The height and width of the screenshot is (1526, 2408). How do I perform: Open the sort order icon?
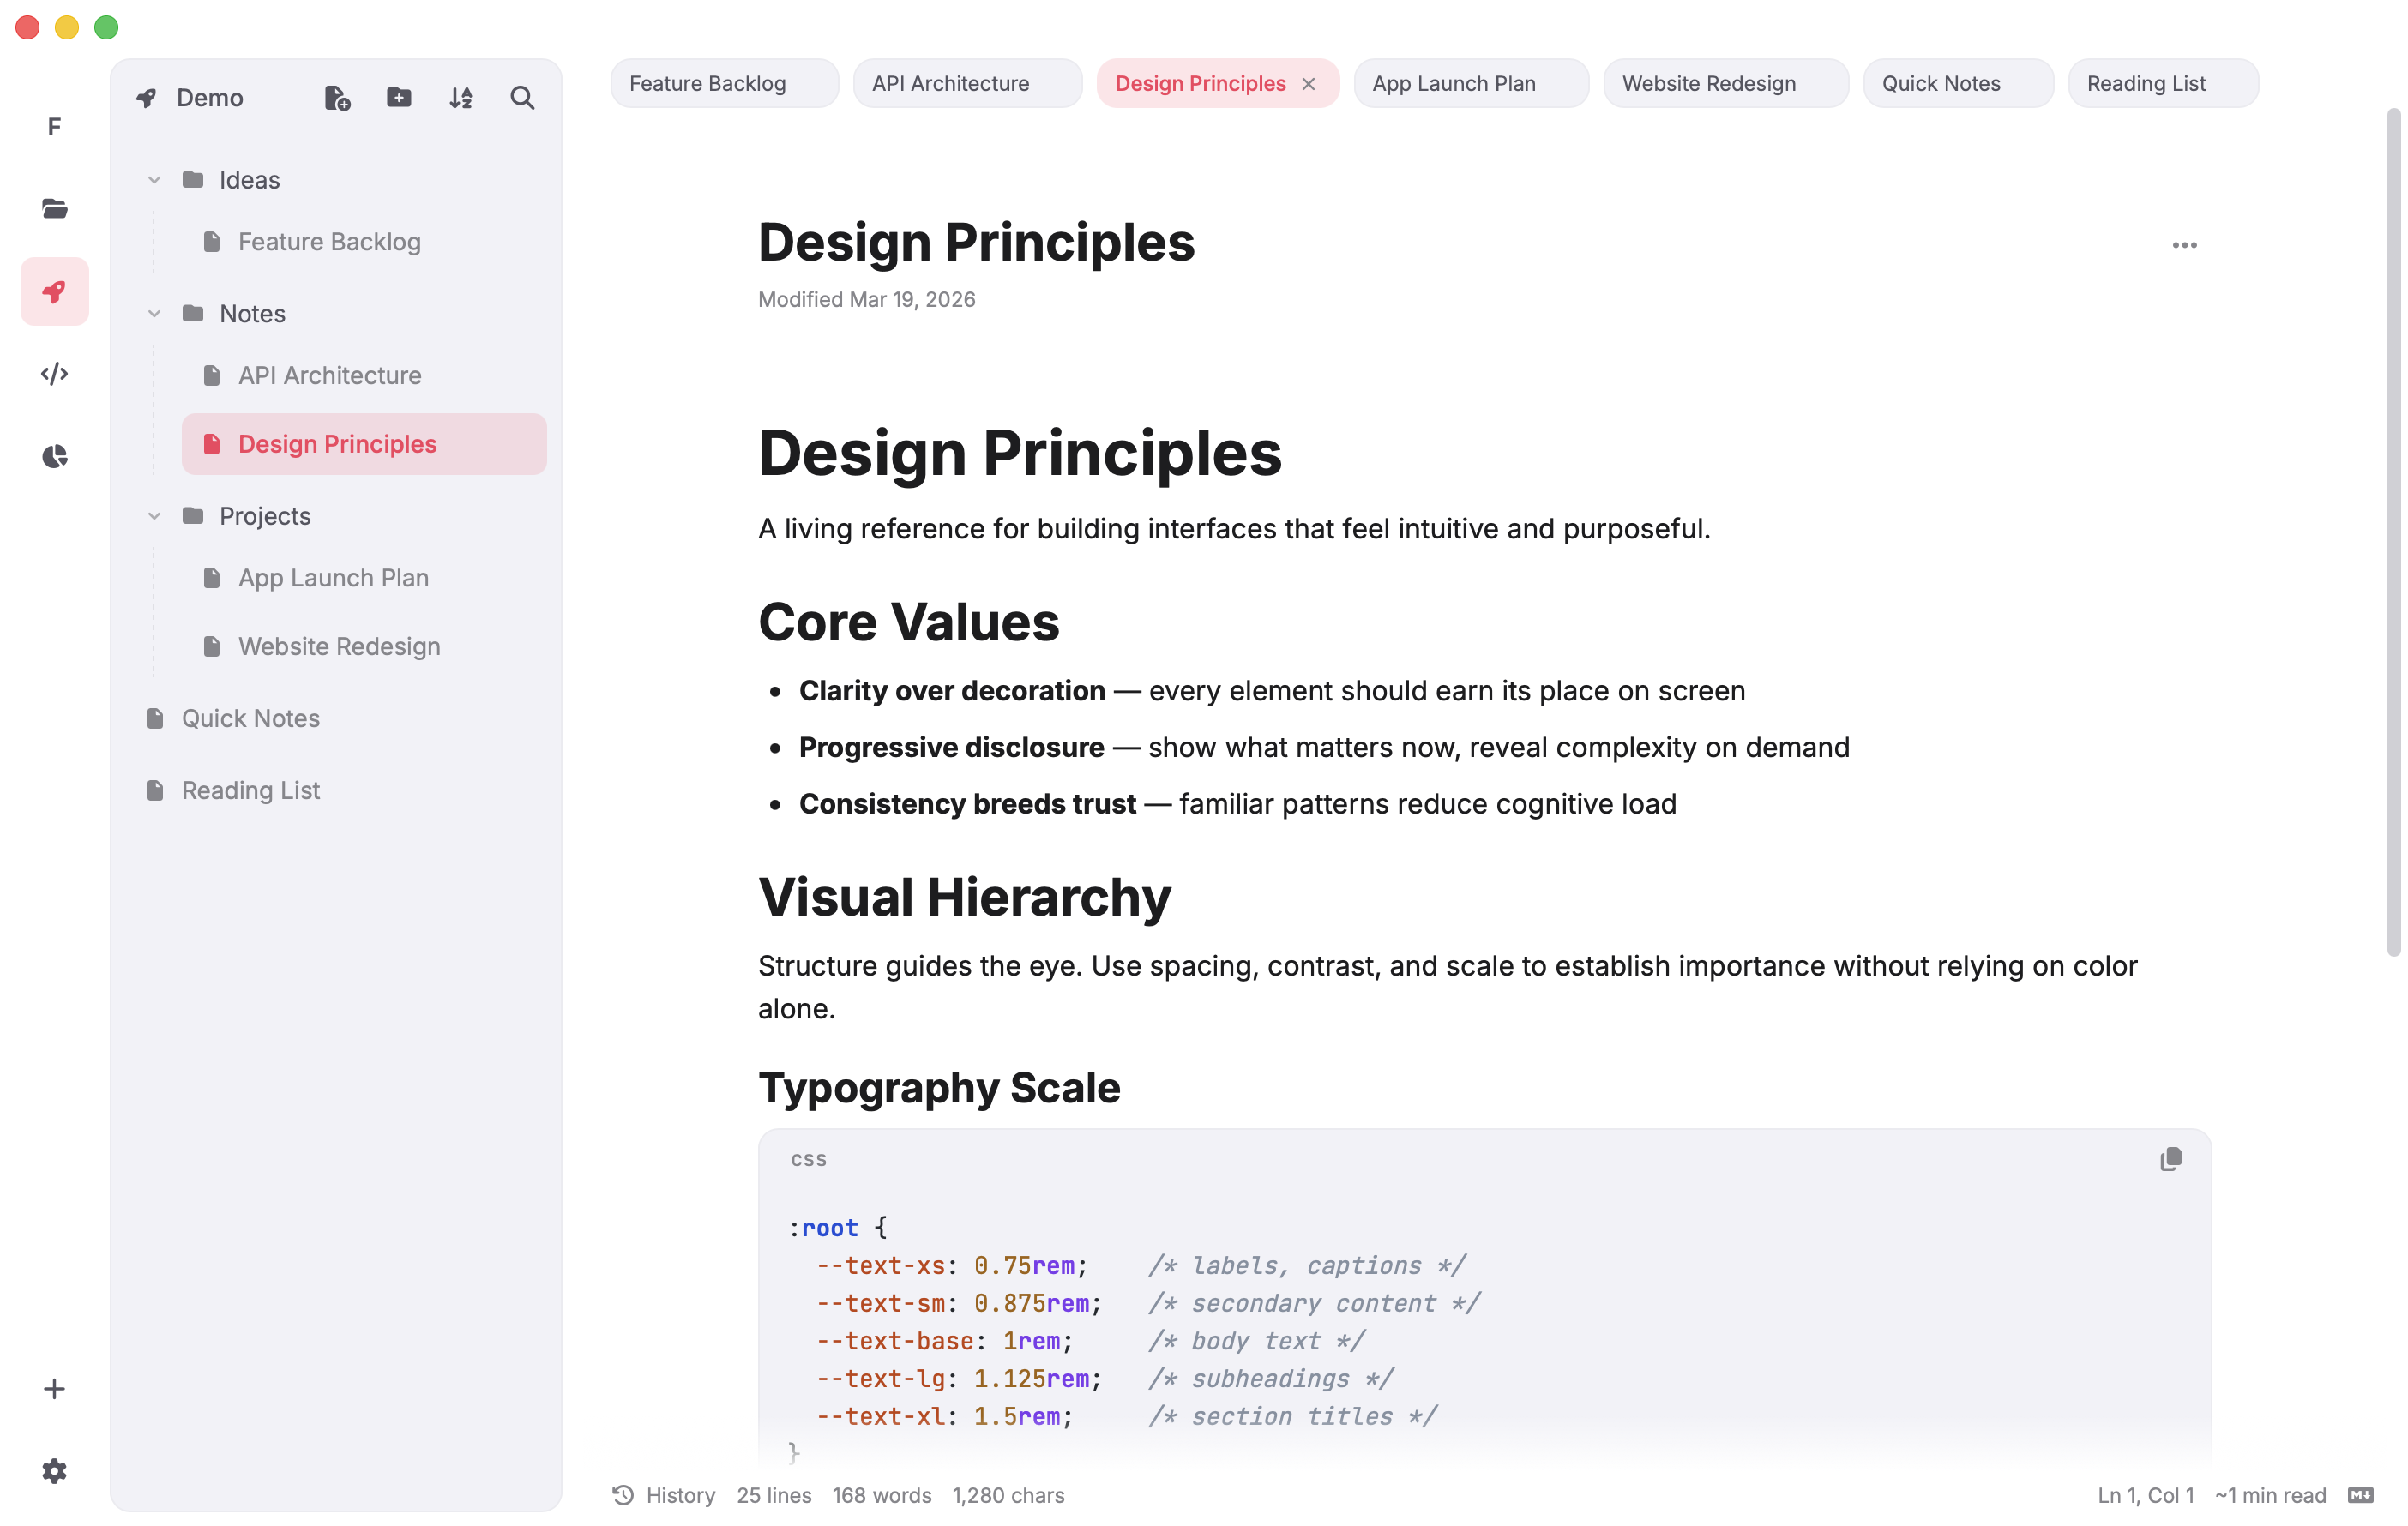[460, 97]
